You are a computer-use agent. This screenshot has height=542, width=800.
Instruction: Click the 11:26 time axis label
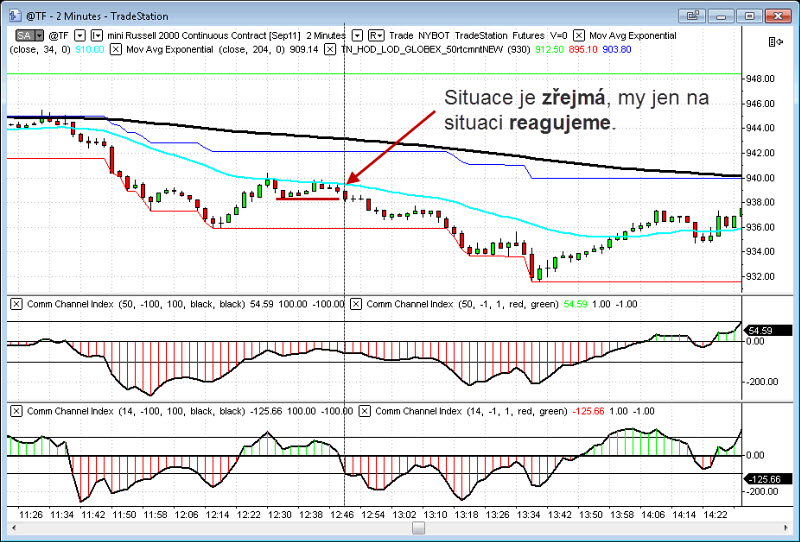click(x=31, y=514)
